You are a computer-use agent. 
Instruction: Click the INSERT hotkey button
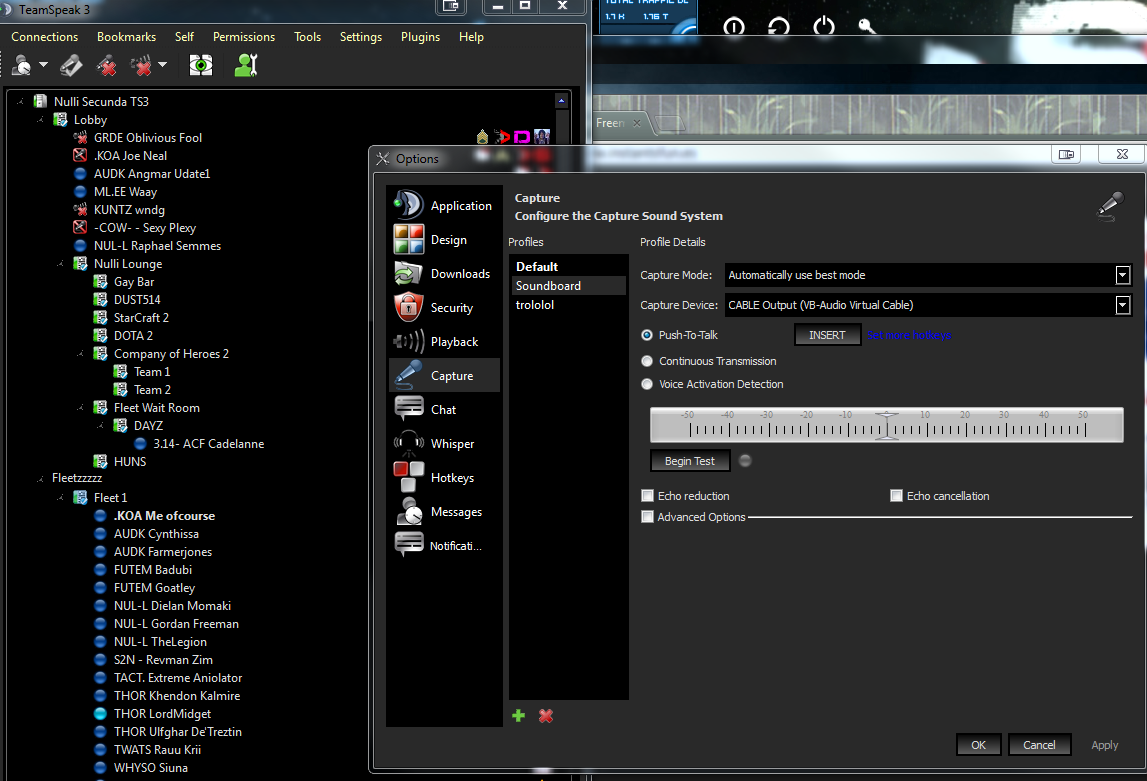coord(827,335)
